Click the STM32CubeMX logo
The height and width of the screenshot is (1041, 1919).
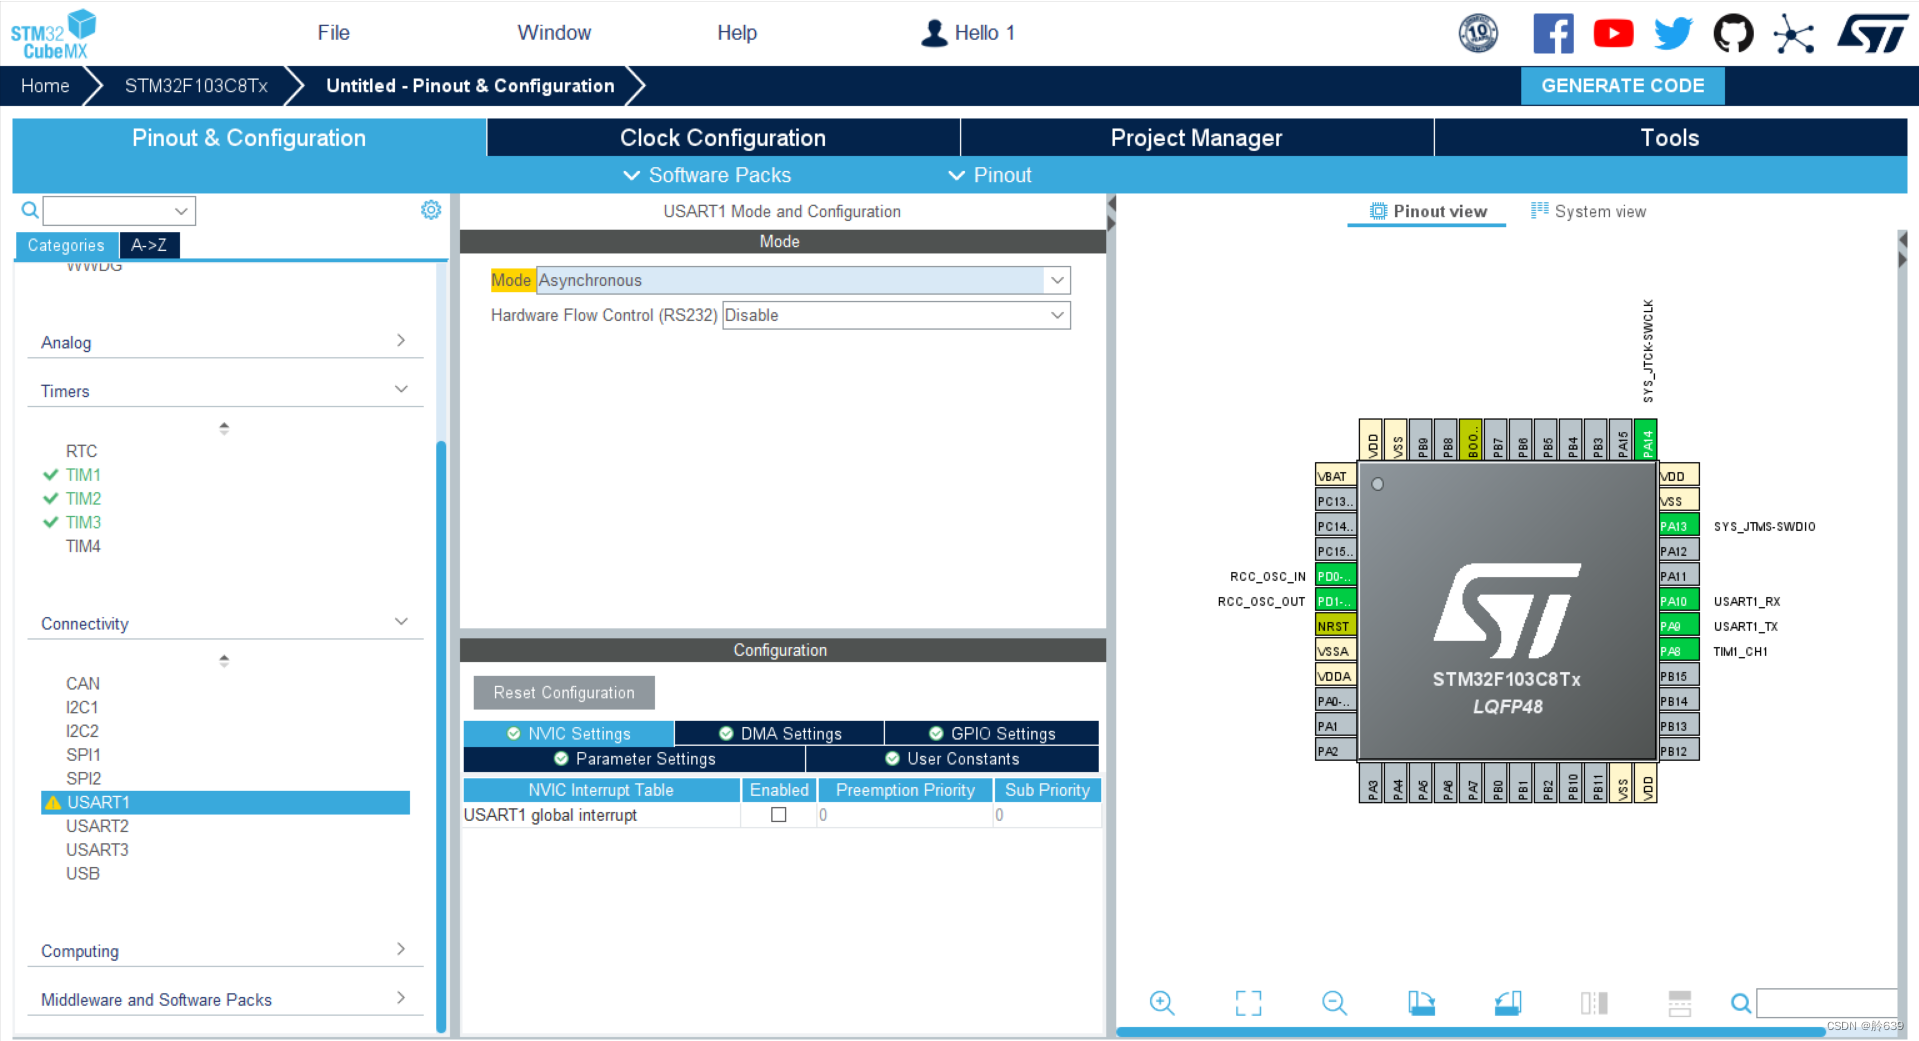point(54,33)
